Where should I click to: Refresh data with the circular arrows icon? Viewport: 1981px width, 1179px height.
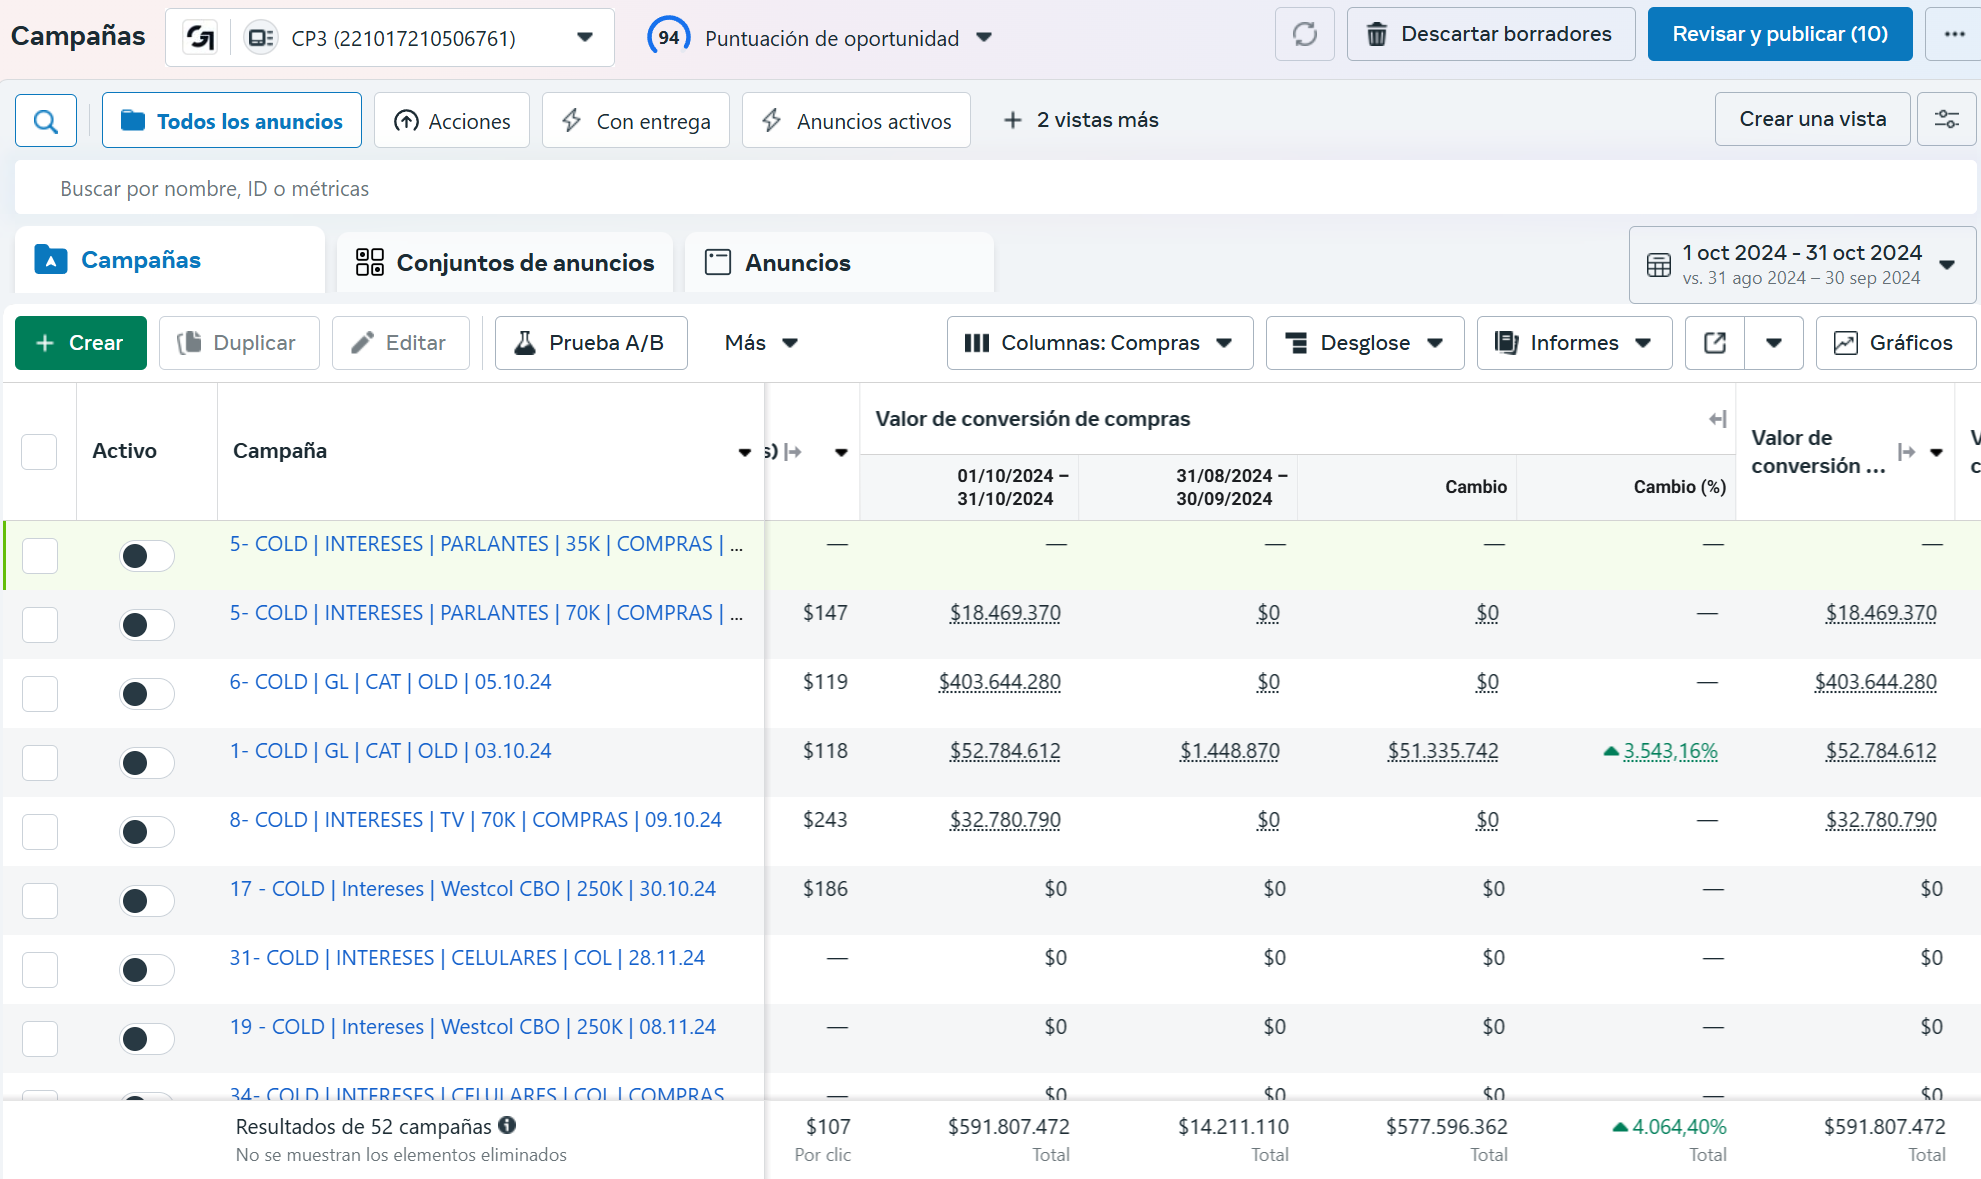click(x=1304, y=34)
